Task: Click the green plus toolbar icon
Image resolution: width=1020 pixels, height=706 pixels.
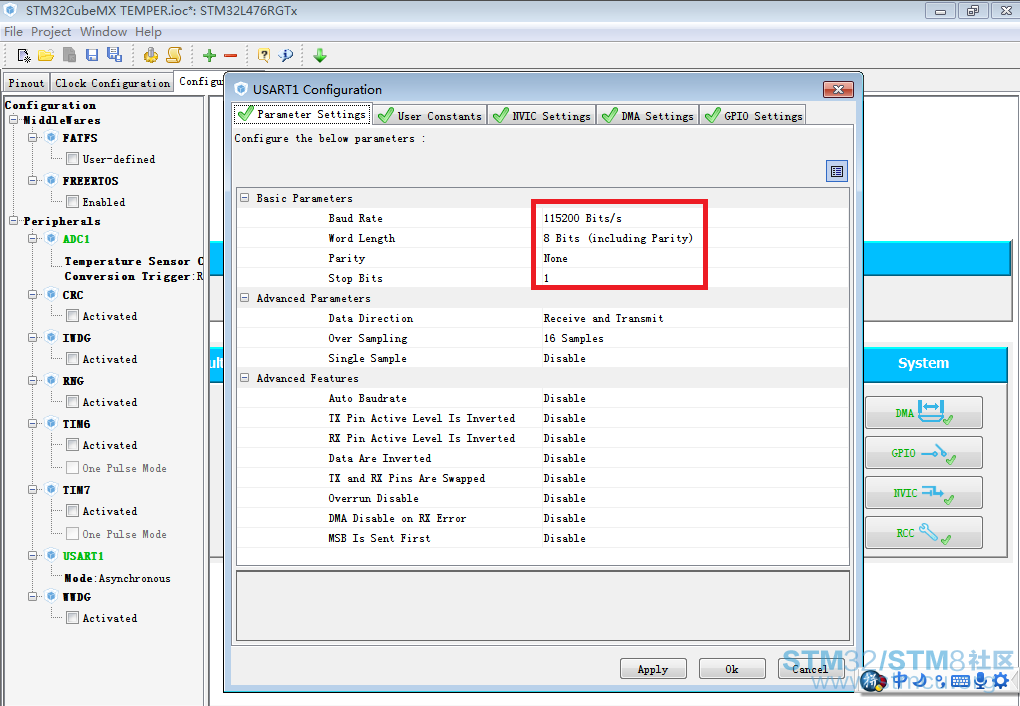Action: [209, 55]
